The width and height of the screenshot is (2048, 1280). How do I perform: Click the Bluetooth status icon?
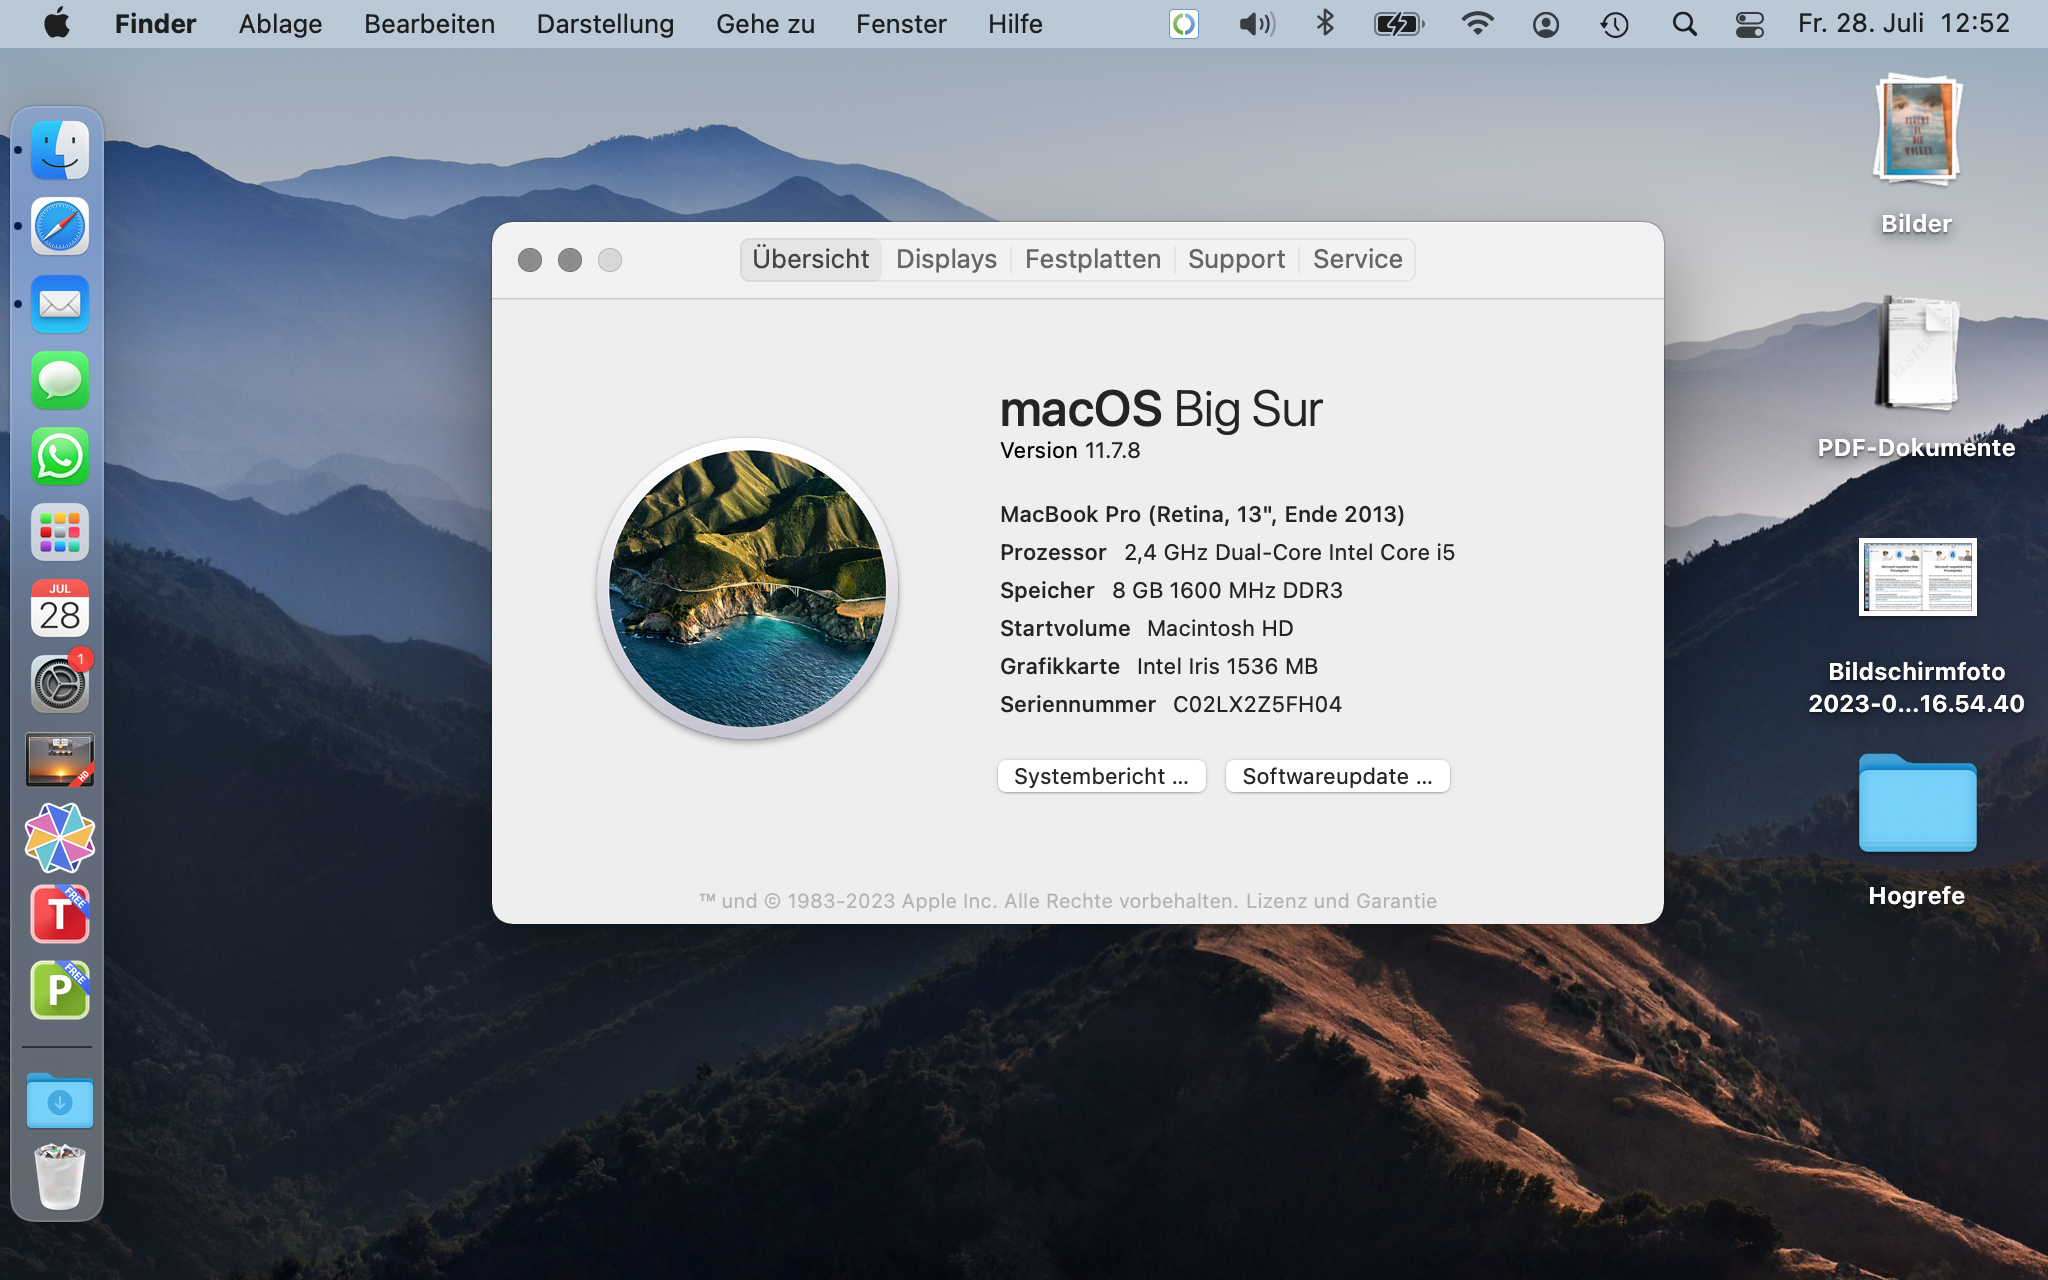[x=1325, y=24]
